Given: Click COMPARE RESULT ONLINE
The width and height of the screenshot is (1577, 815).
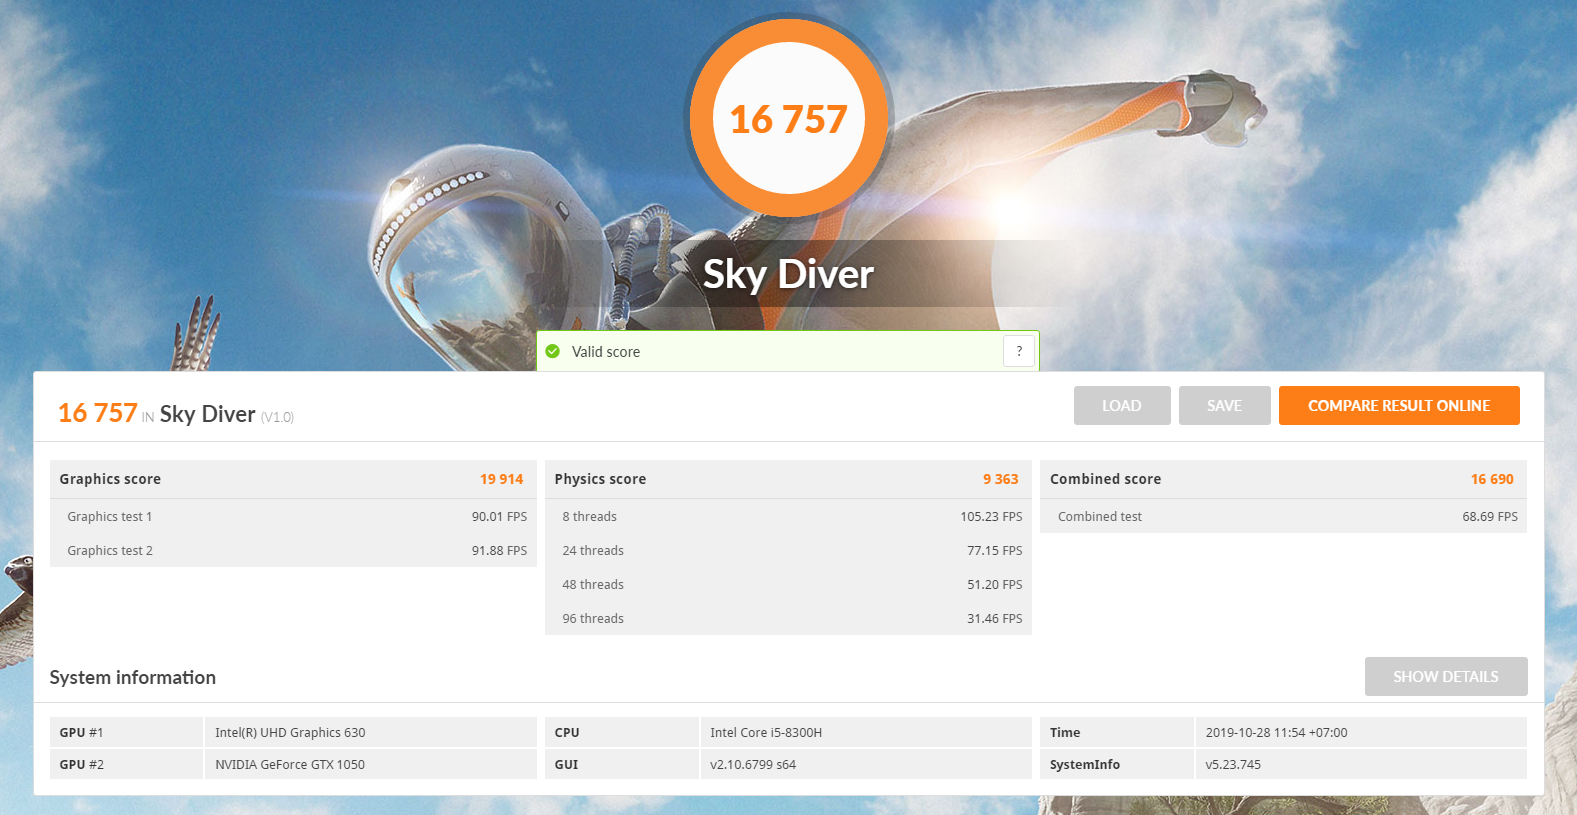Looking at the screenshot, I should coord(1398,406).
